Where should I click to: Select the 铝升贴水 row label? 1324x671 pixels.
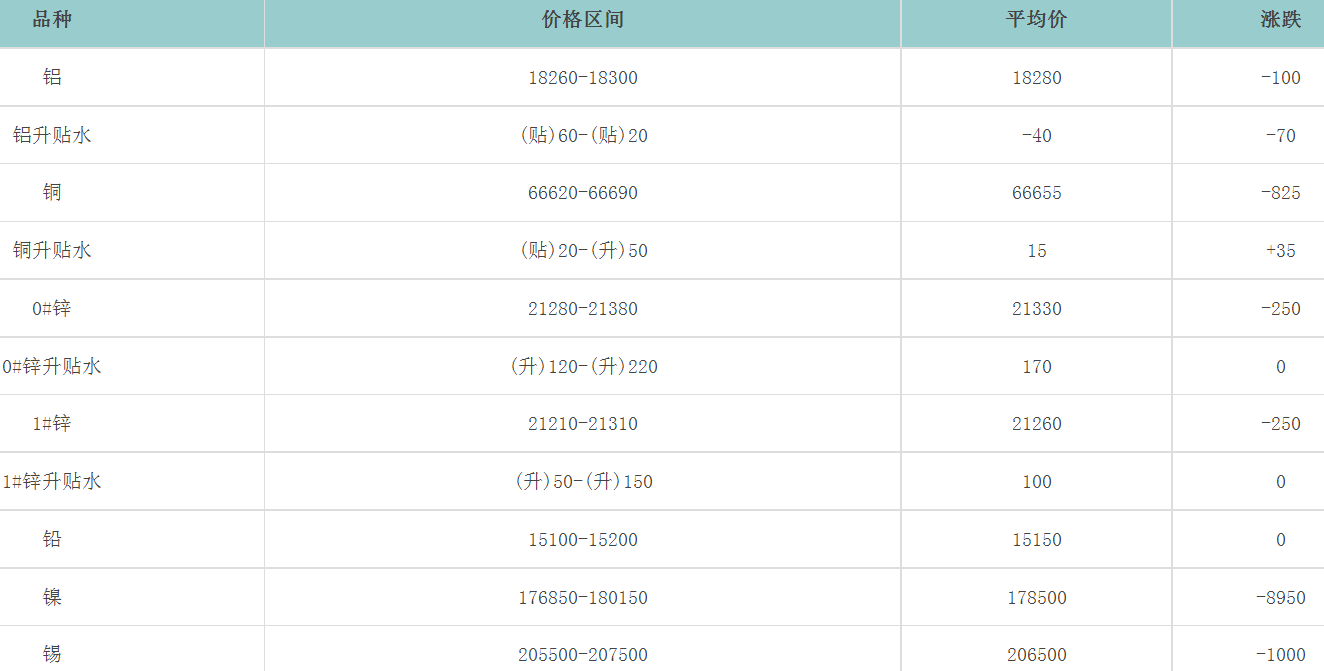click(x=52, y=135)
